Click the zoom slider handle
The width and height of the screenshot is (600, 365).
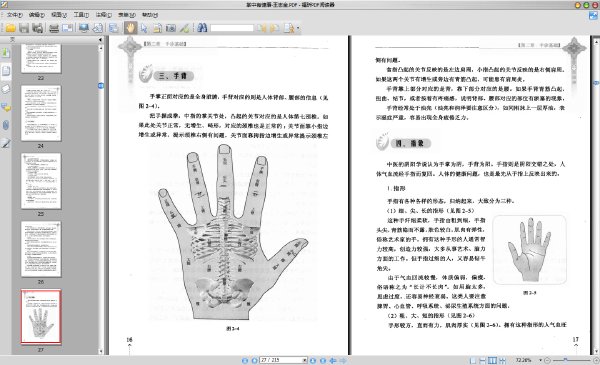565,360
